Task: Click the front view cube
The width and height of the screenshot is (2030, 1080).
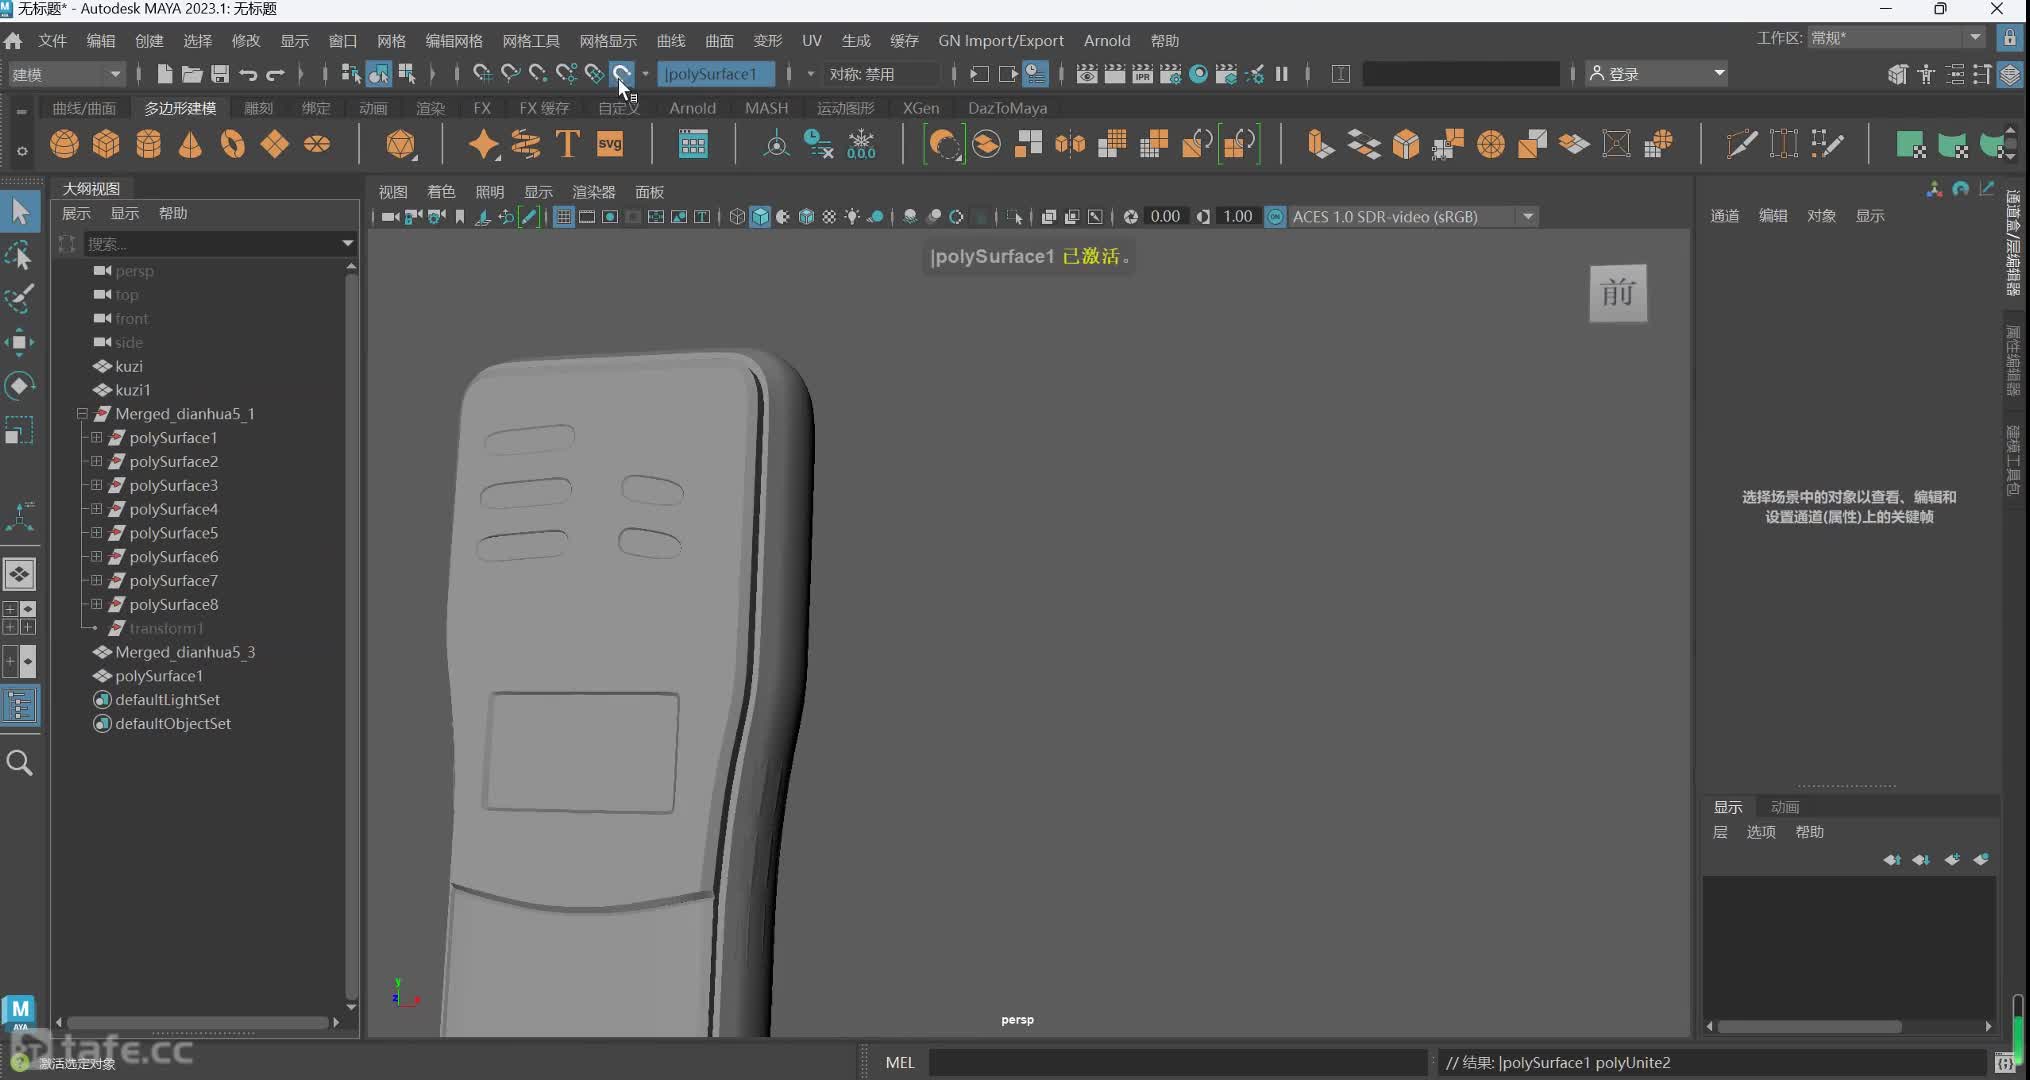Action: point(1618,293)
